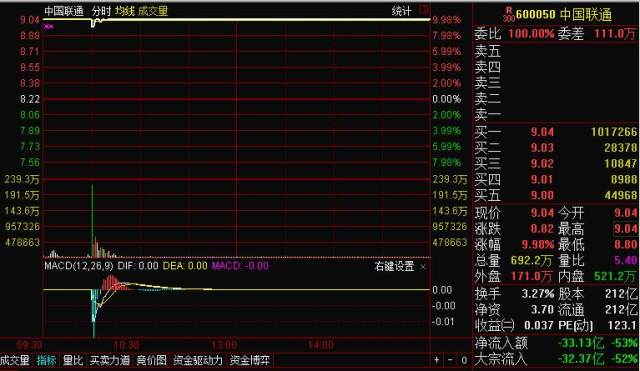Image resolution: width=640 pixels, height=371 pixels.
Task: Open 右键设置 for the MACD panel
Action: [x=394, y=267]
